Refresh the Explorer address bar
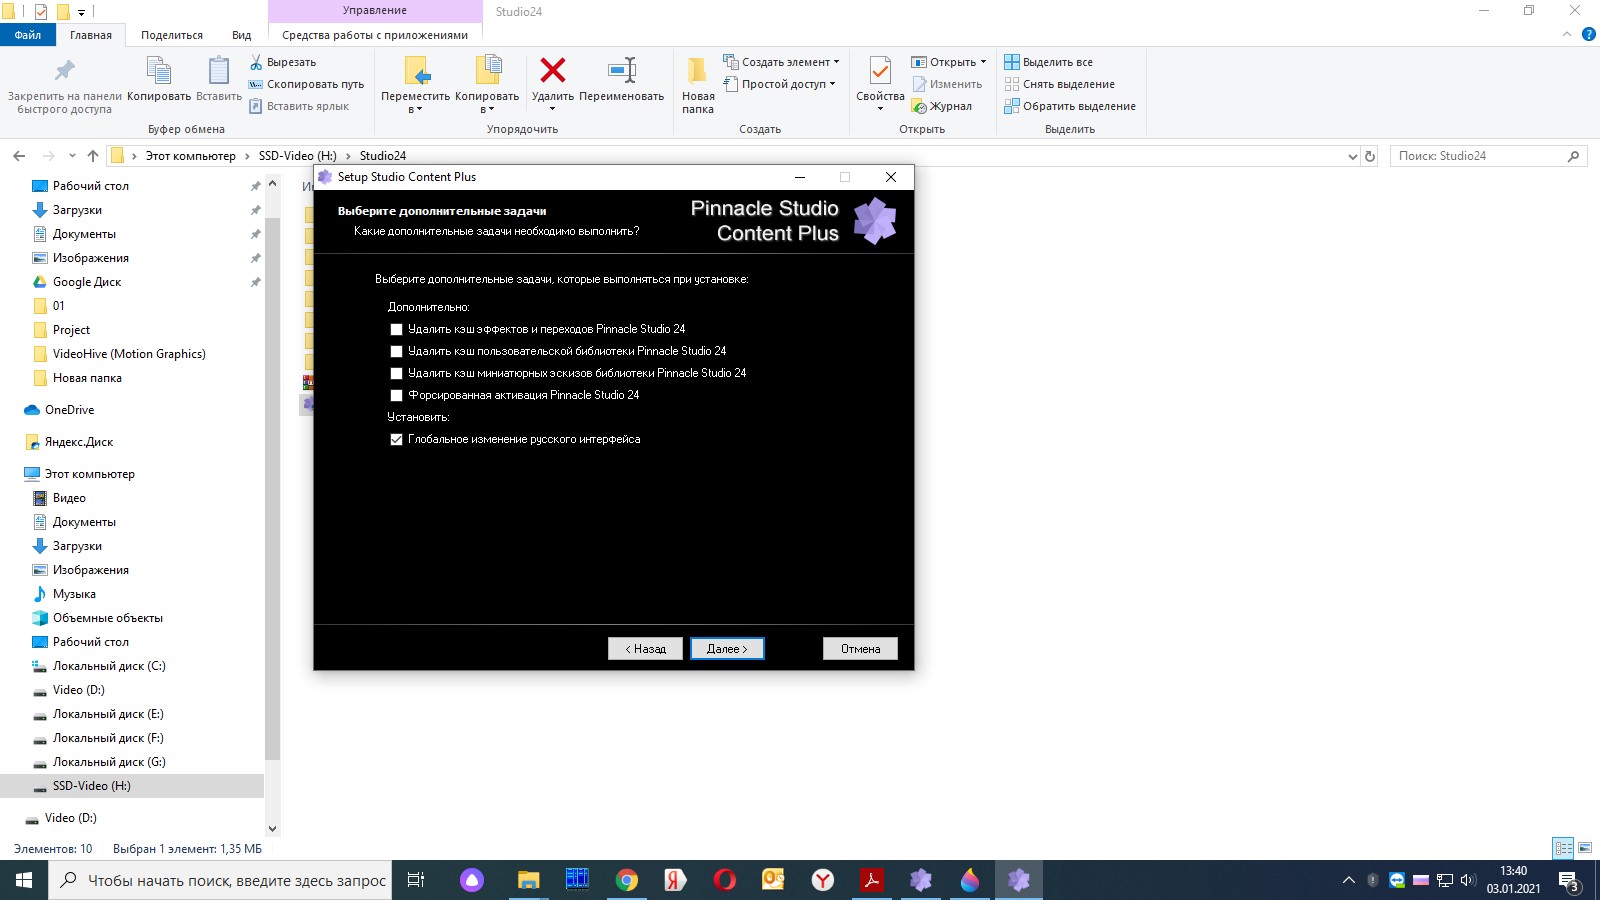The width and height of the screenshot is (1600, 900). coord(1370,156)
